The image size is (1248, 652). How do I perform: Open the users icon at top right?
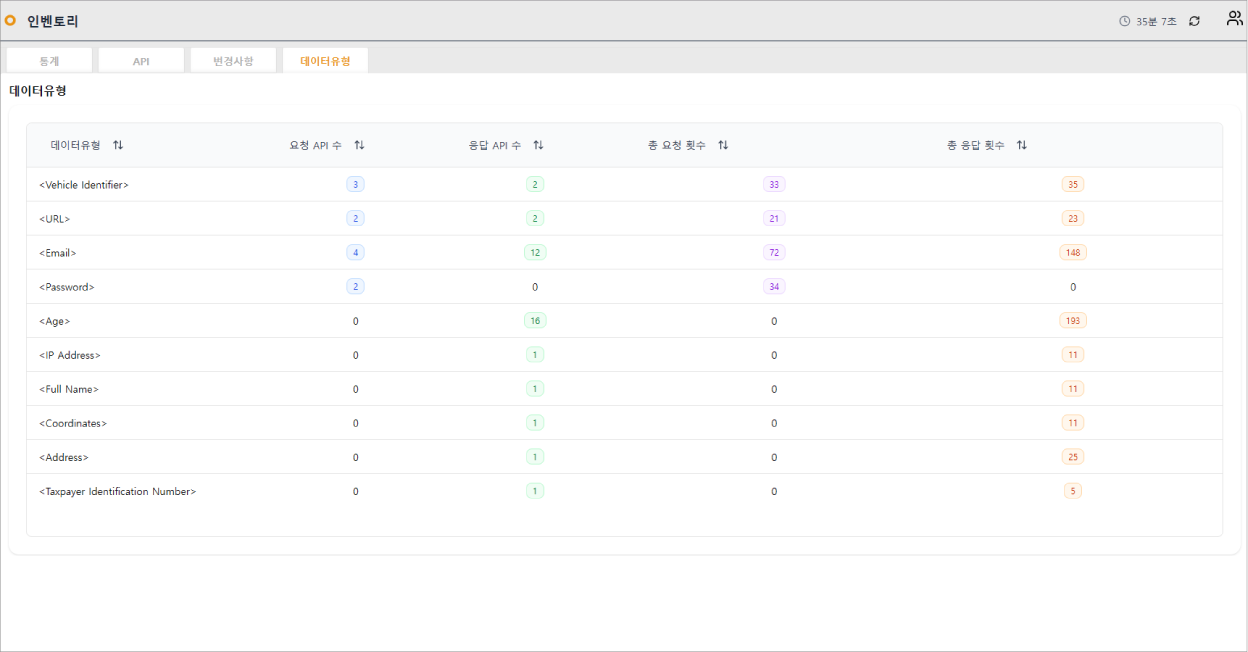1234,19
